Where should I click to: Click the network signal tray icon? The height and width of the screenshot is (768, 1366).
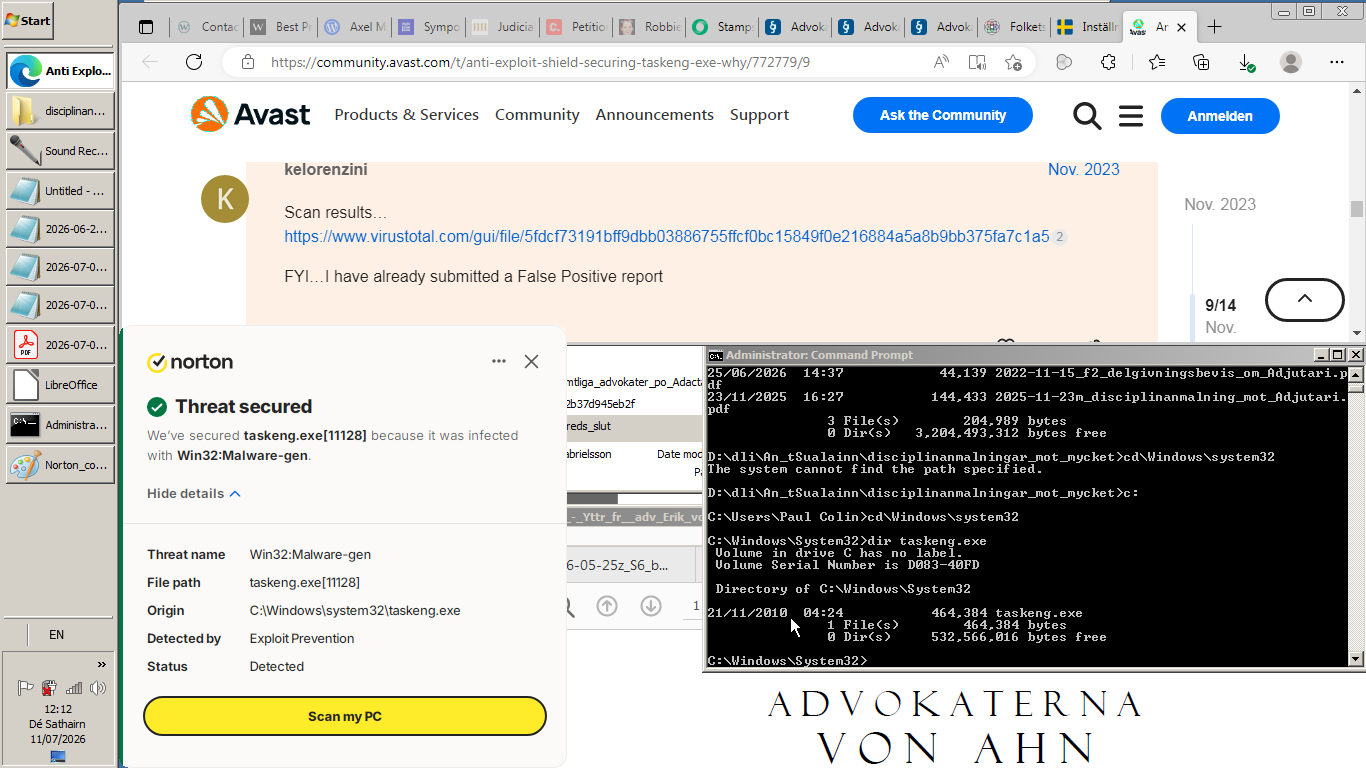point(74,688)
